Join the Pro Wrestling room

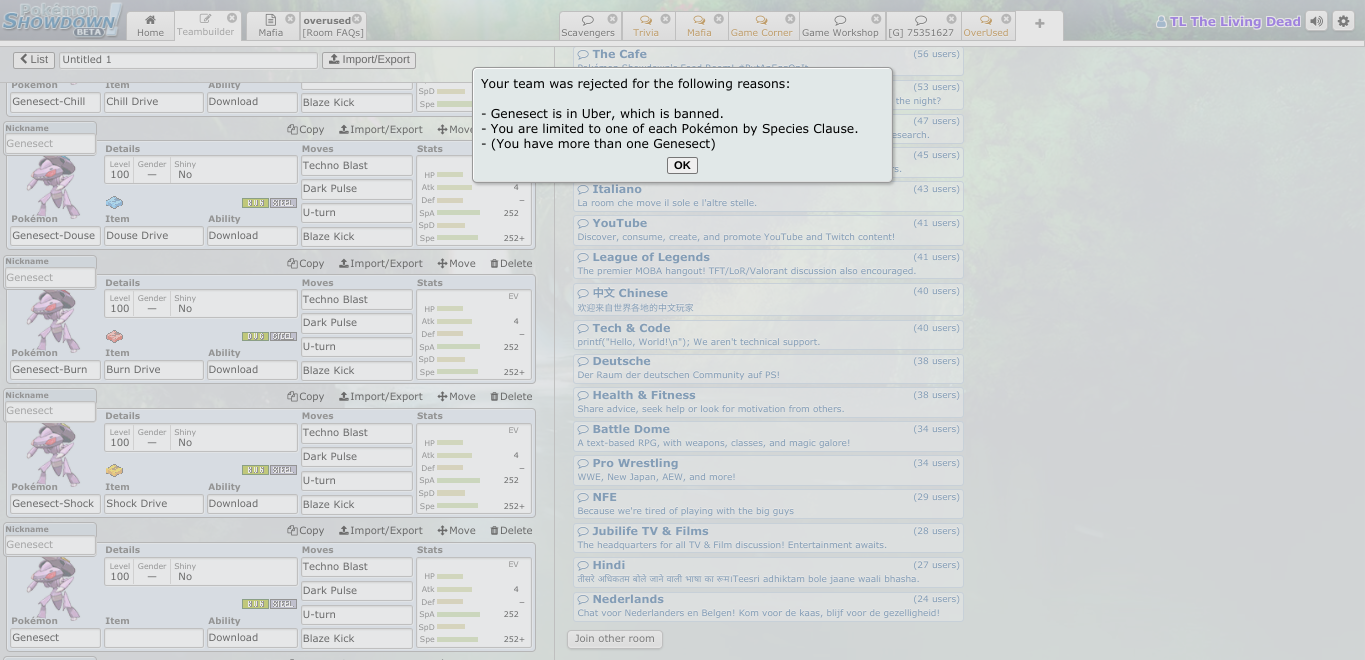click(x=768, y=470)
